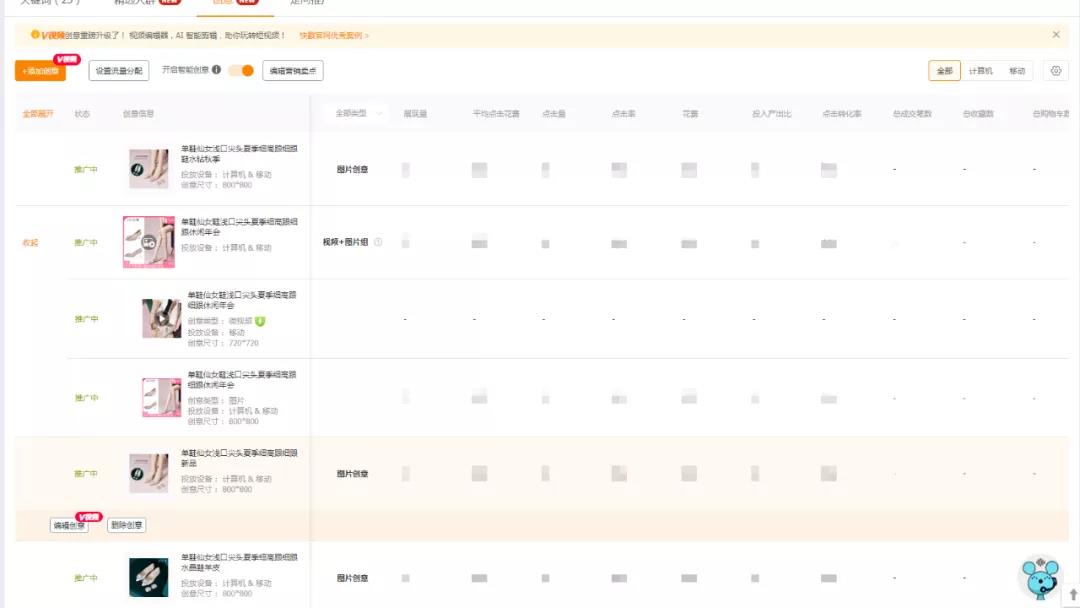This screenshot has height=608, width=1080.
Task: Click the info icon beside 开启智能创意
Action: [216, 70]
